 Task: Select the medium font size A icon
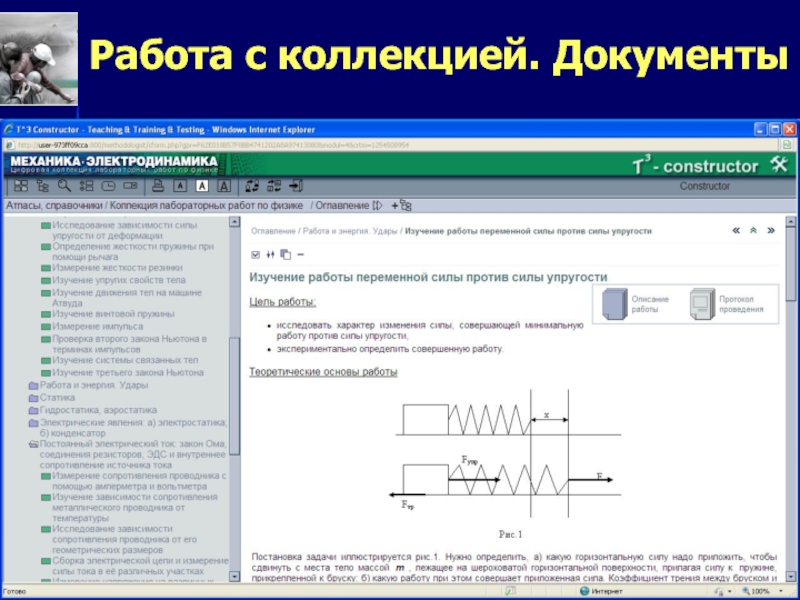(202, 186)
